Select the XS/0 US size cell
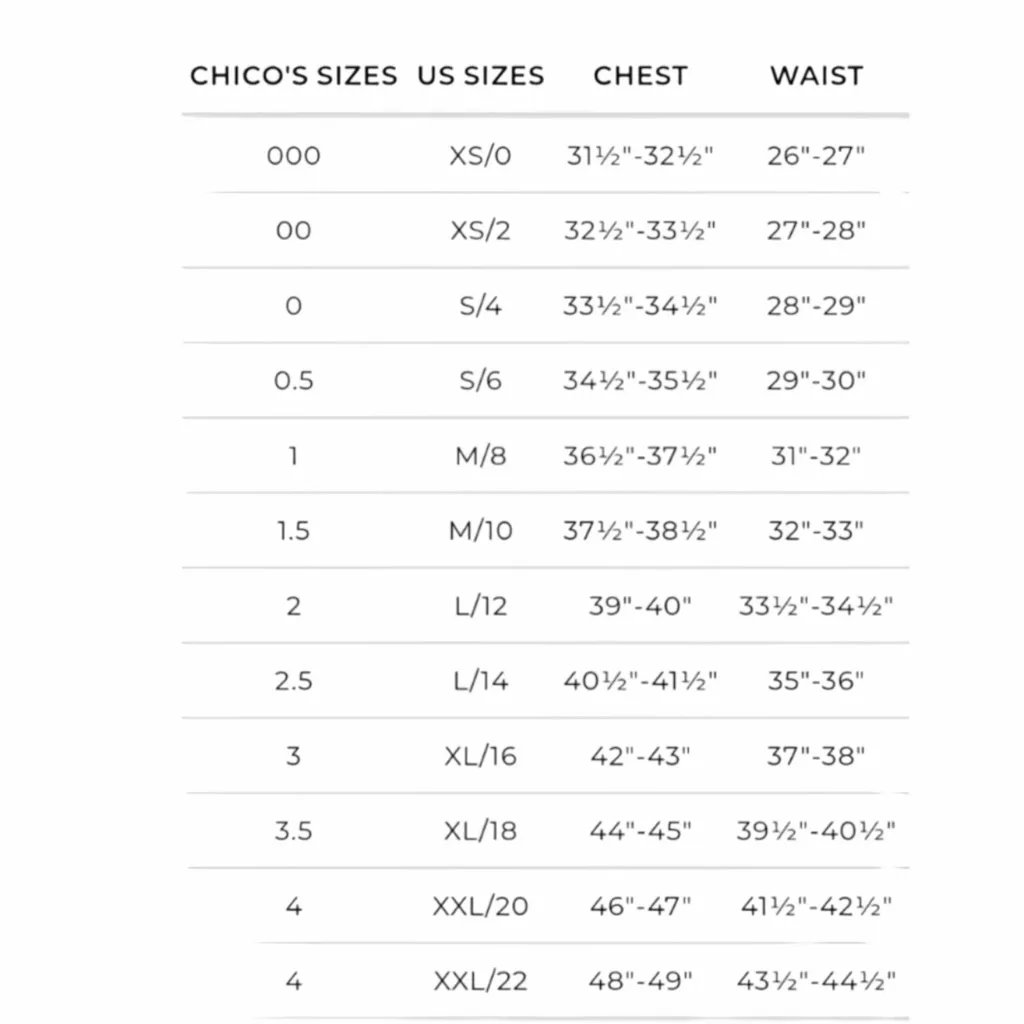1024x1024 pixels. click(x=480, y=156)
